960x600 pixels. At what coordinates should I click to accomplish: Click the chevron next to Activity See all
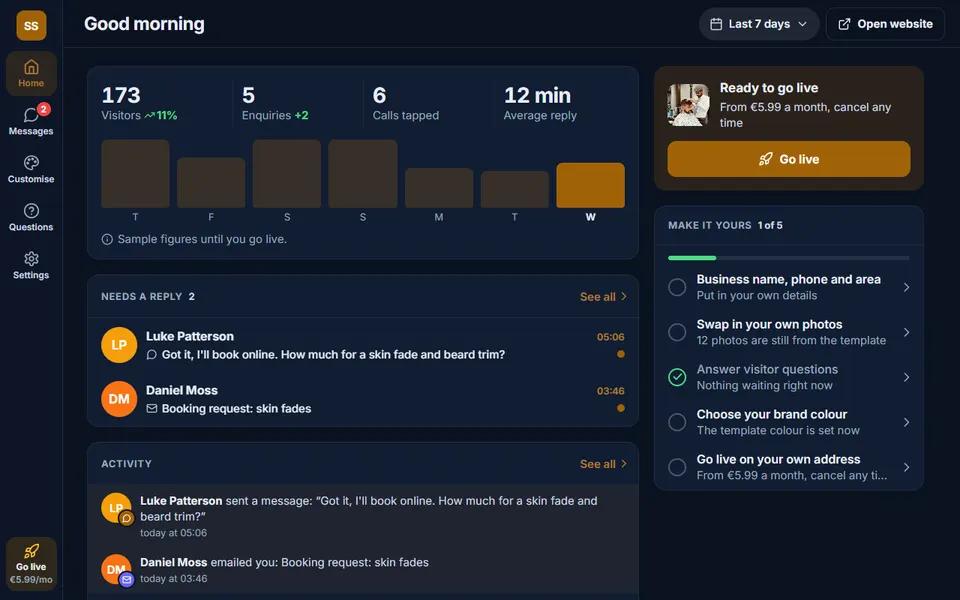click(624, 463)
